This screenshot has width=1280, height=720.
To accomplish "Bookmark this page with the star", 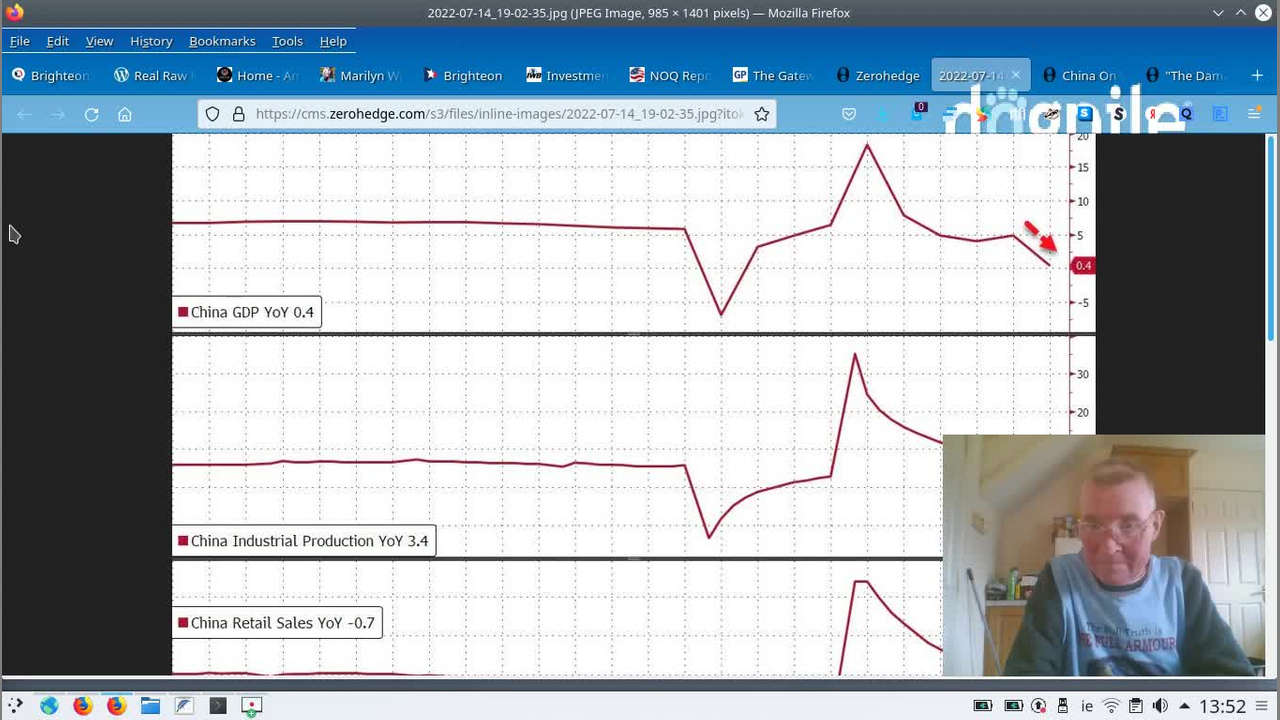I will click(x=762, y=114).
